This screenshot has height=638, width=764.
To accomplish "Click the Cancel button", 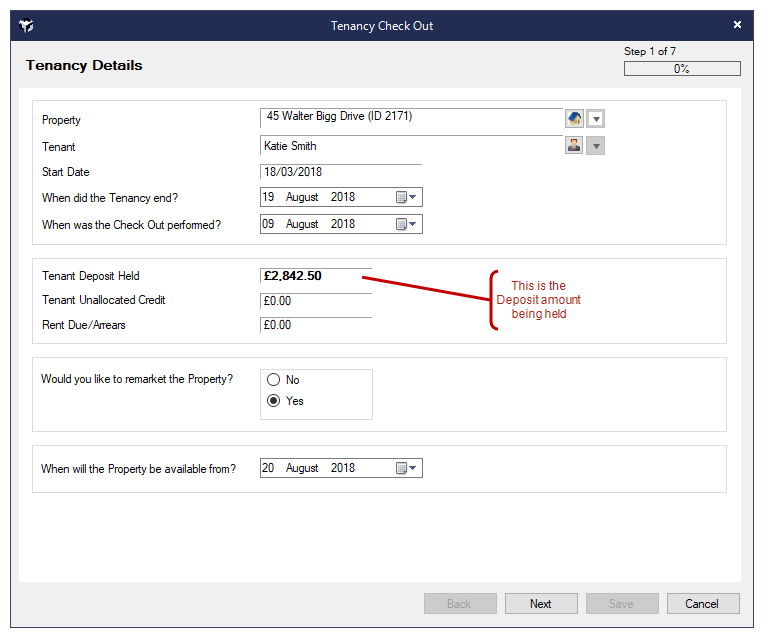I will pyautogui.click(x=702, y=603).
